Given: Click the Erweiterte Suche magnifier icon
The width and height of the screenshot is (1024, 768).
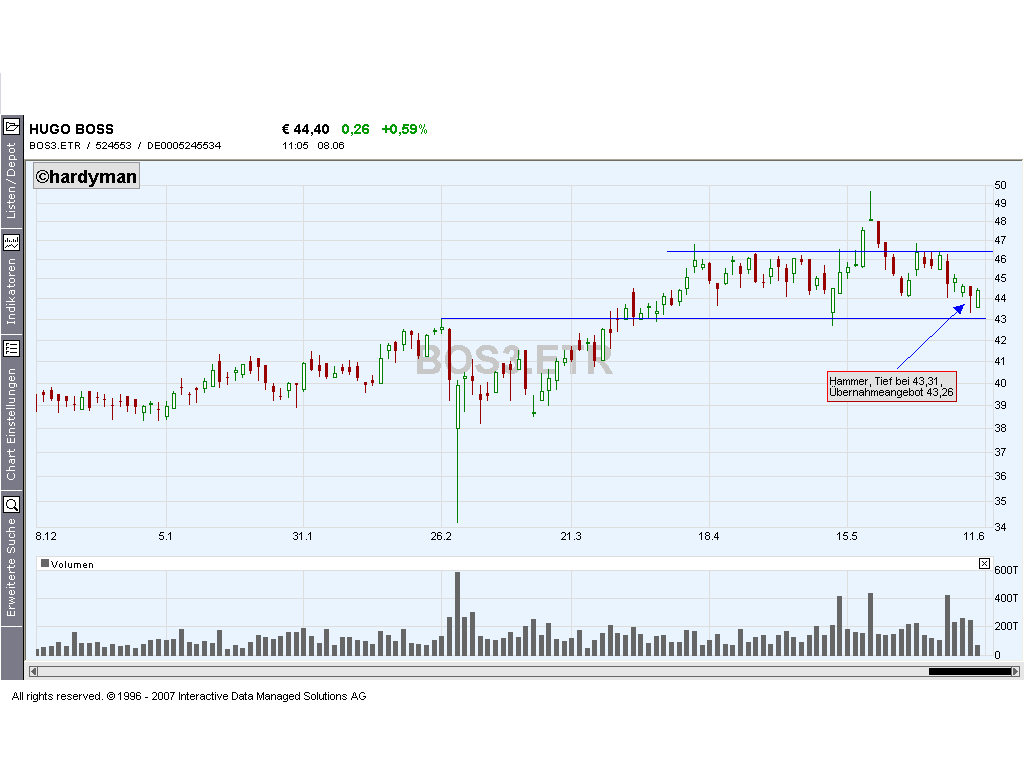Looking at the screenshot, I should pyautogui.click(x=11, y=503).
